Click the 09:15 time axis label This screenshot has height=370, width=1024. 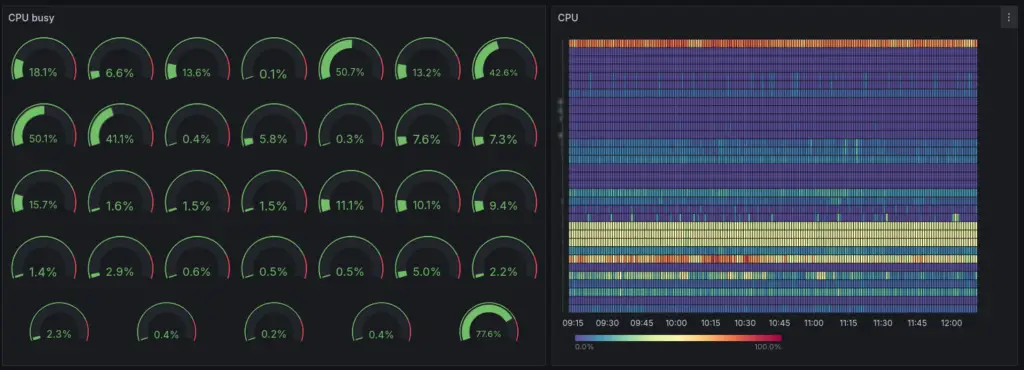(x=573, y=323)
